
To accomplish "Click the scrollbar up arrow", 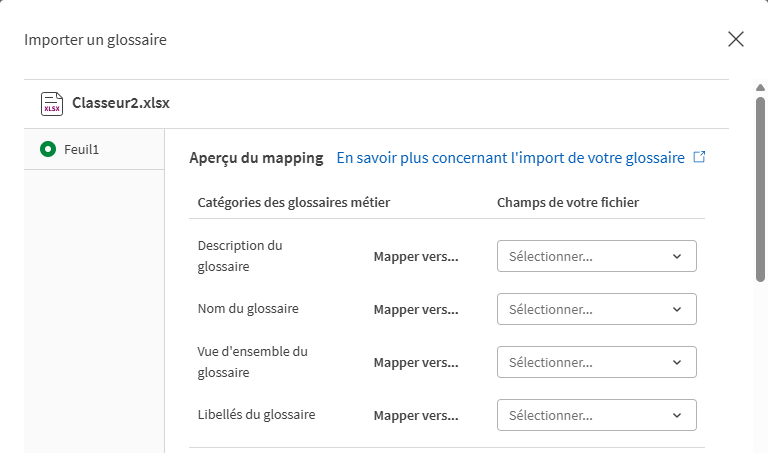I will [x=760, y=88].
